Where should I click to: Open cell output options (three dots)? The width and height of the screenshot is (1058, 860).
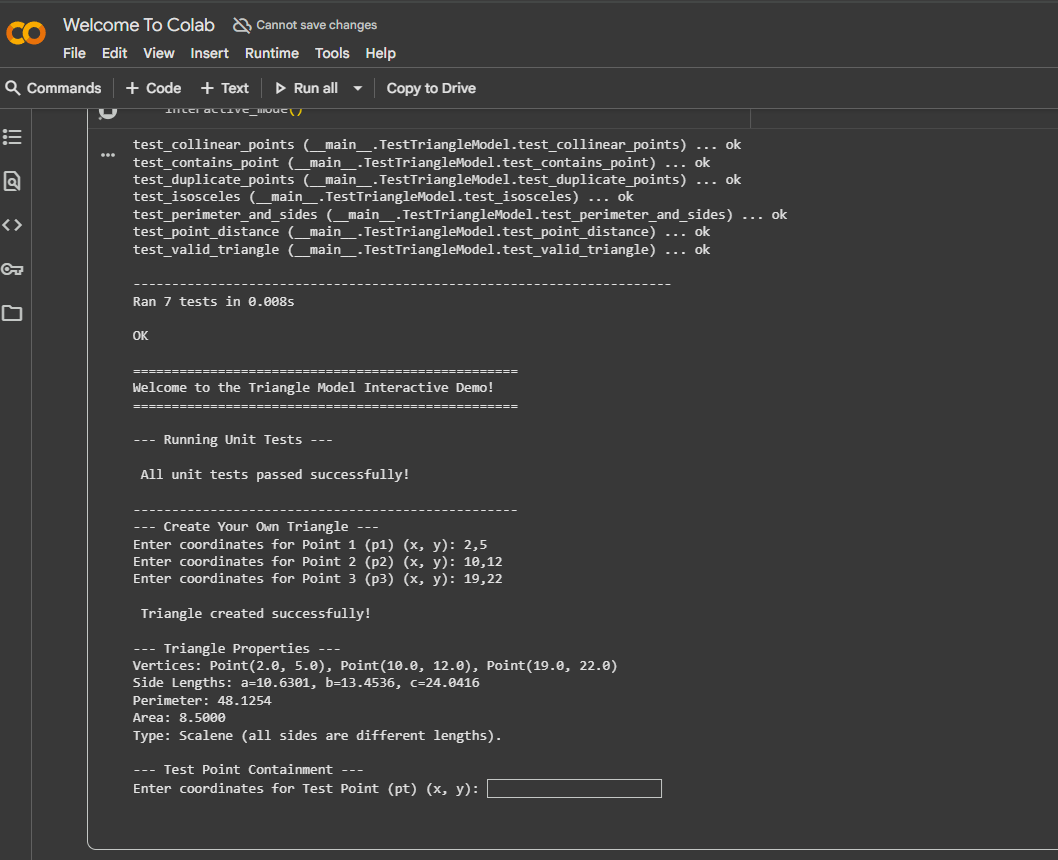[x=108, y=156]
